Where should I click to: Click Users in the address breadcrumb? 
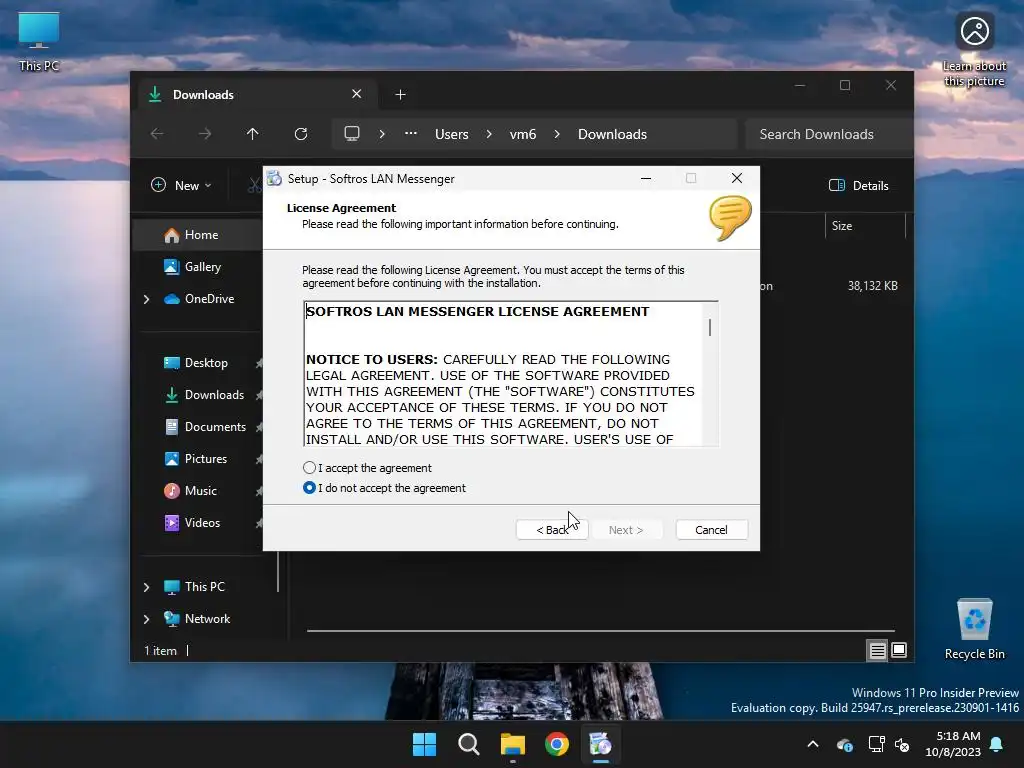click(451, 134)
